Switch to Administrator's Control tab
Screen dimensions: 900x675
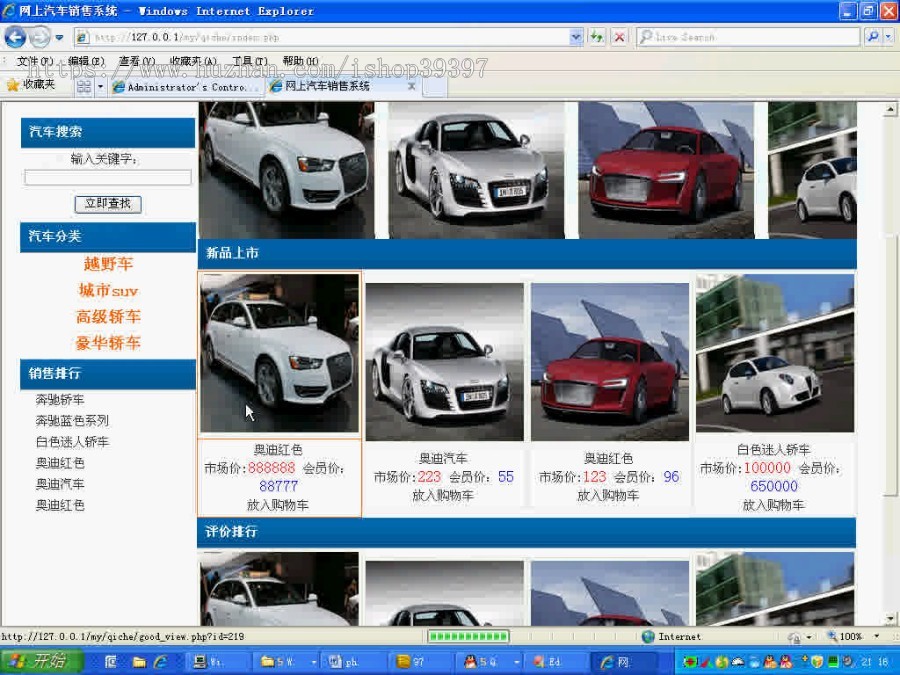click(186, 87)
